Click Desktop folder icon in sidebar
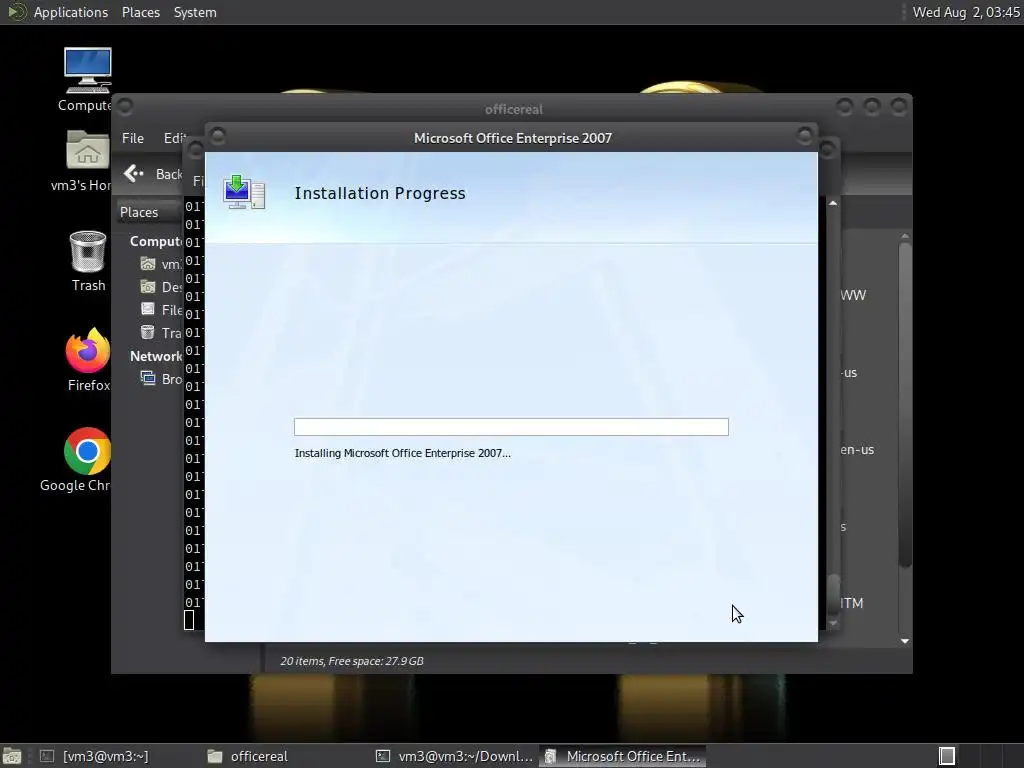The width and height of the screenshot is (1024, 768). click(148, 287)
